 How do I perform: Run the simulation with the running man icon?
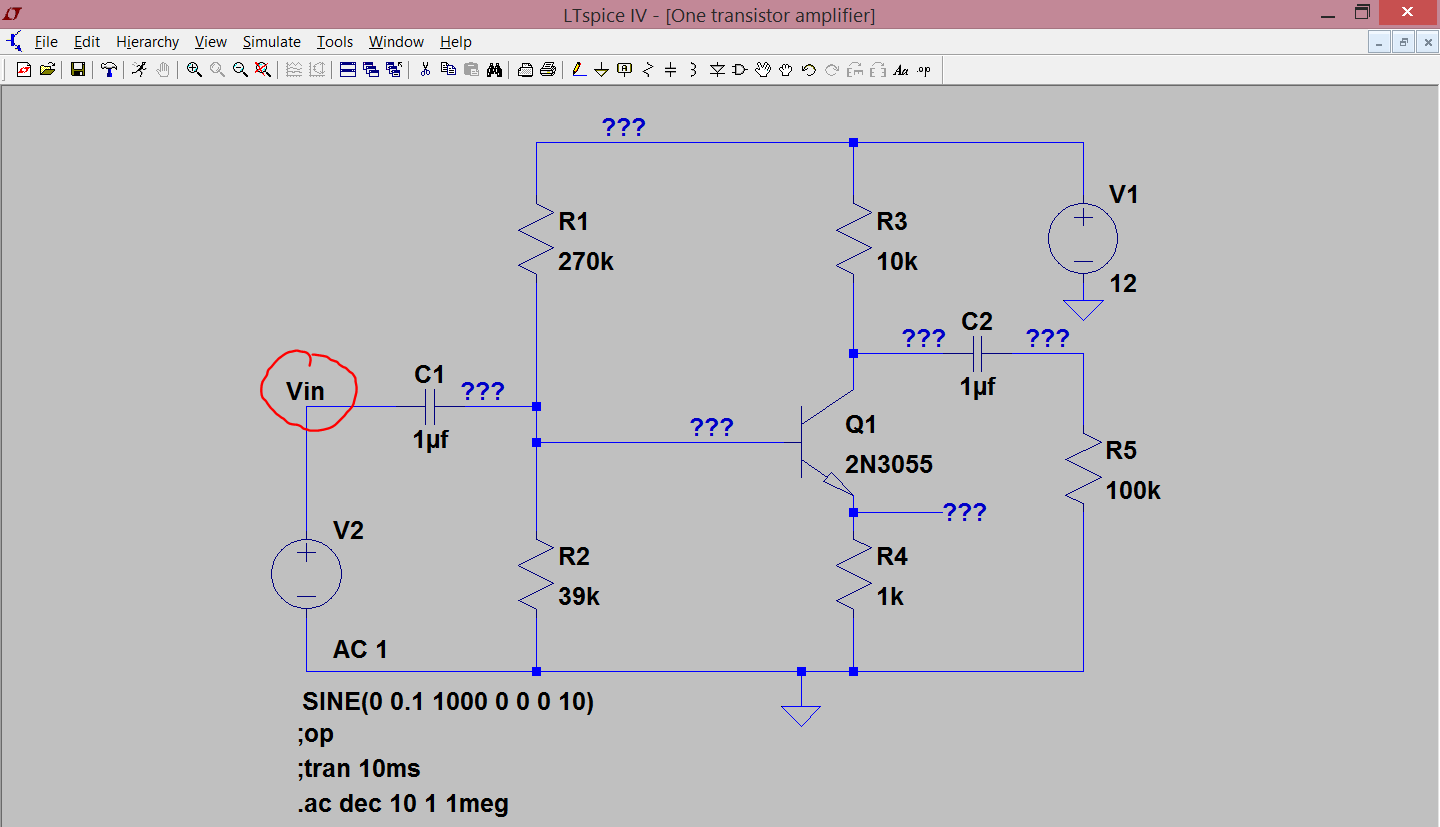139,70
